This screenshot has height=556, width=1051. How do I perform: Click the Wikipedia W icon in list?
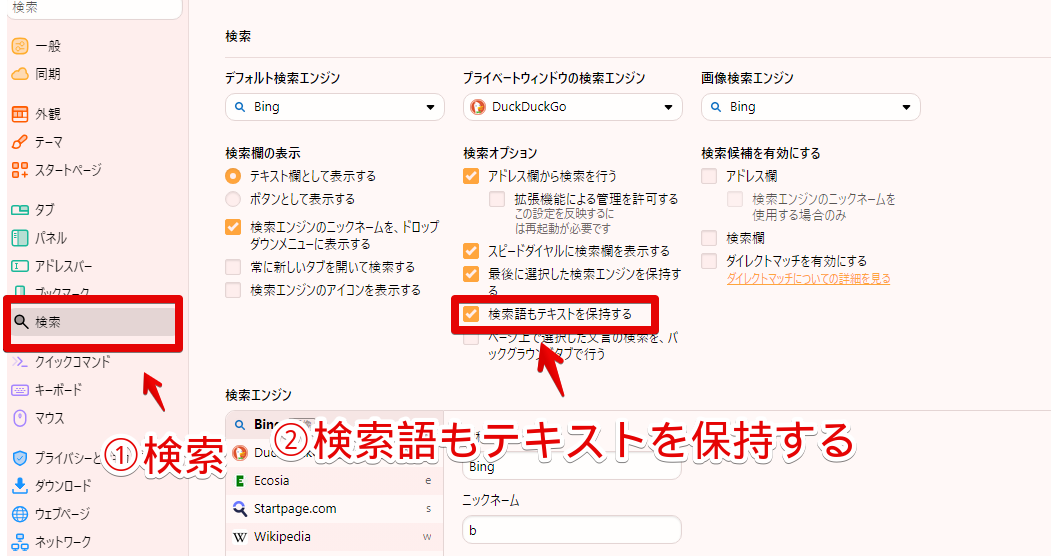[x=240, y=537]
